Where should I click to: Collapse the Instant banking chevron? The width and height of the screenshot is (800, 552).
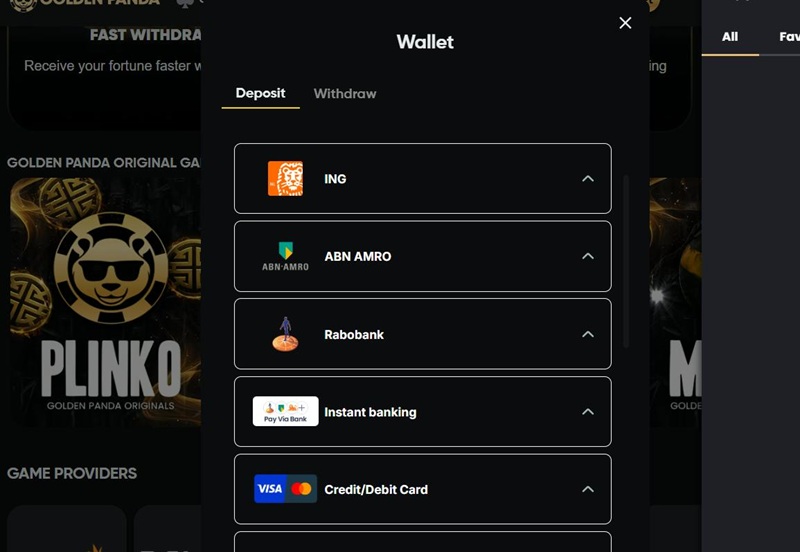tap(588, 412)
